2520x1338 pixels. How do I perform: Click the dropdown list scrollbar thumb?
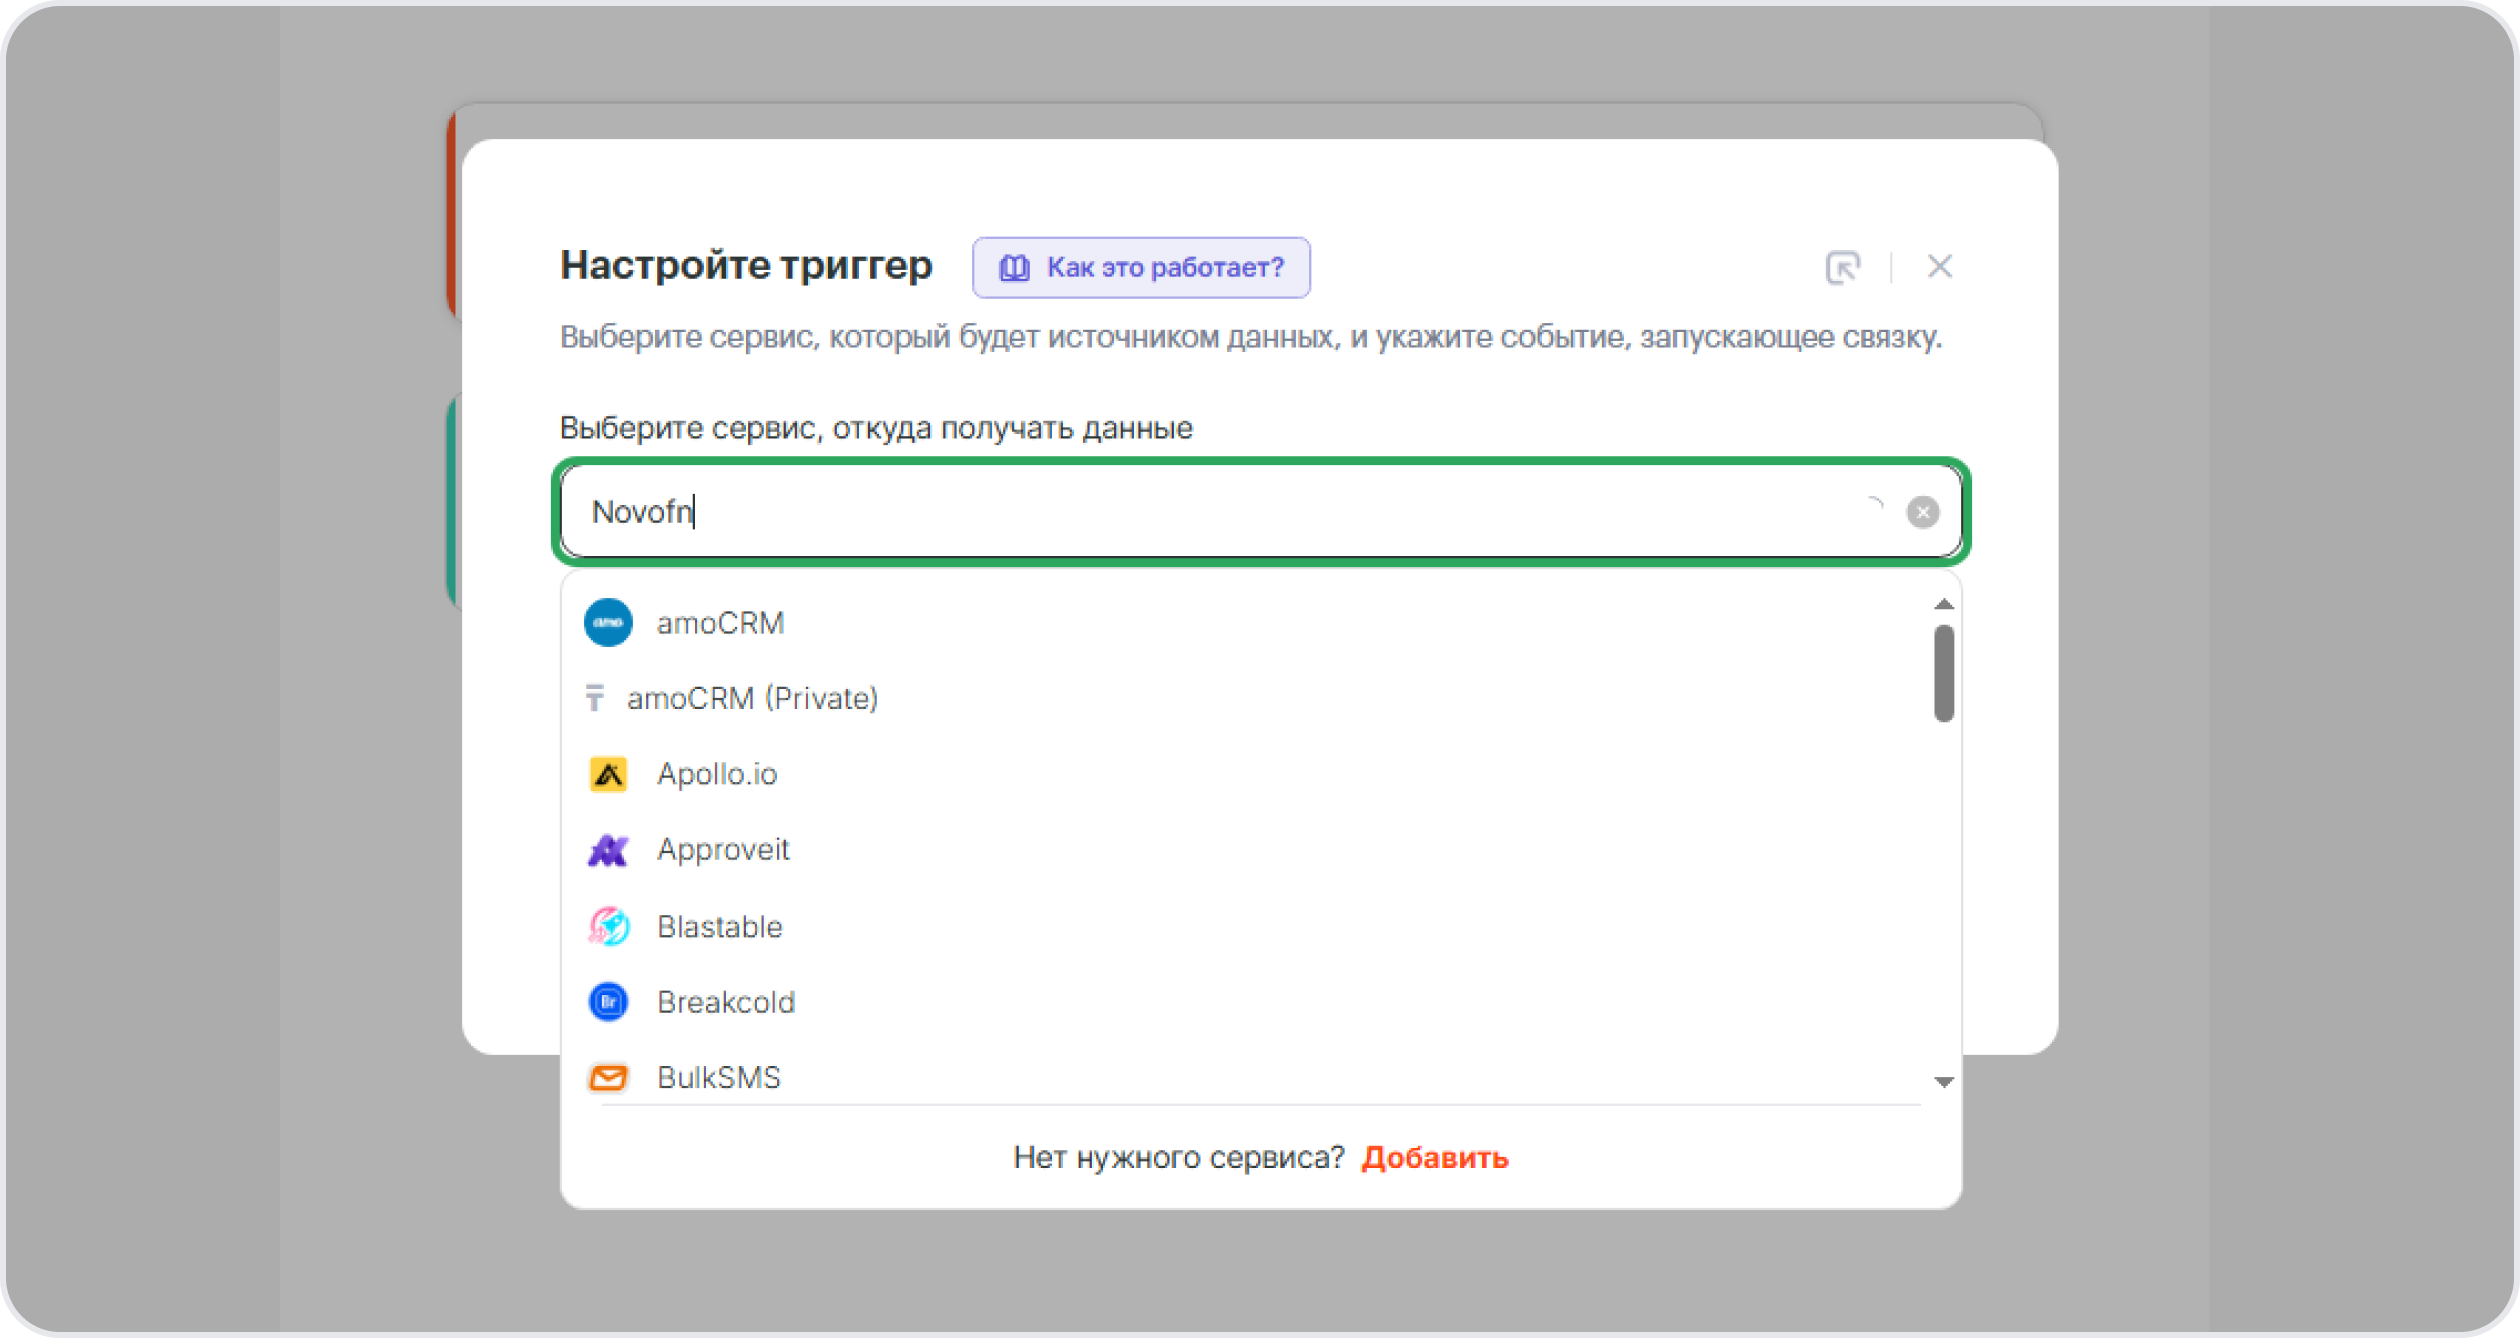[x=1943, y=673]
